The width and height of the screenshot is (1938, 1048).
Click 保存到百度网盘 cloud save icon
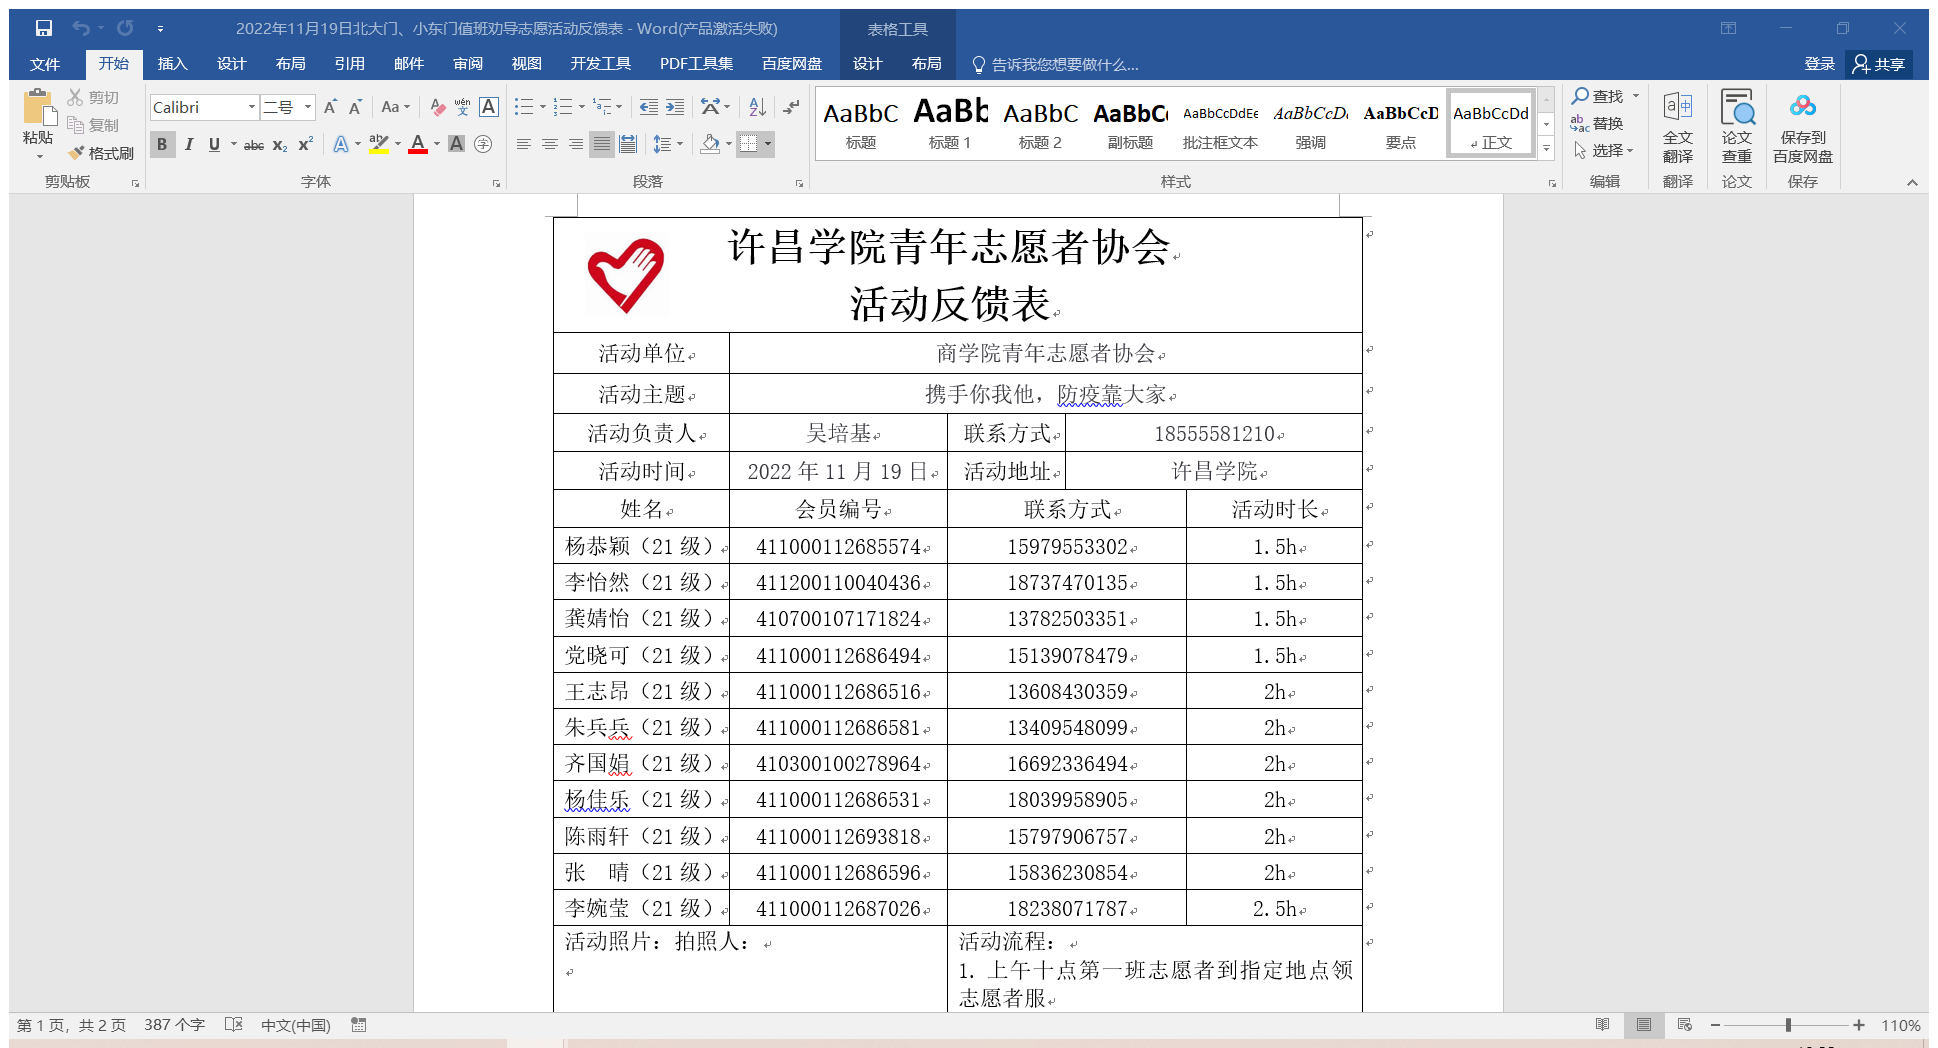(1802, 127)
